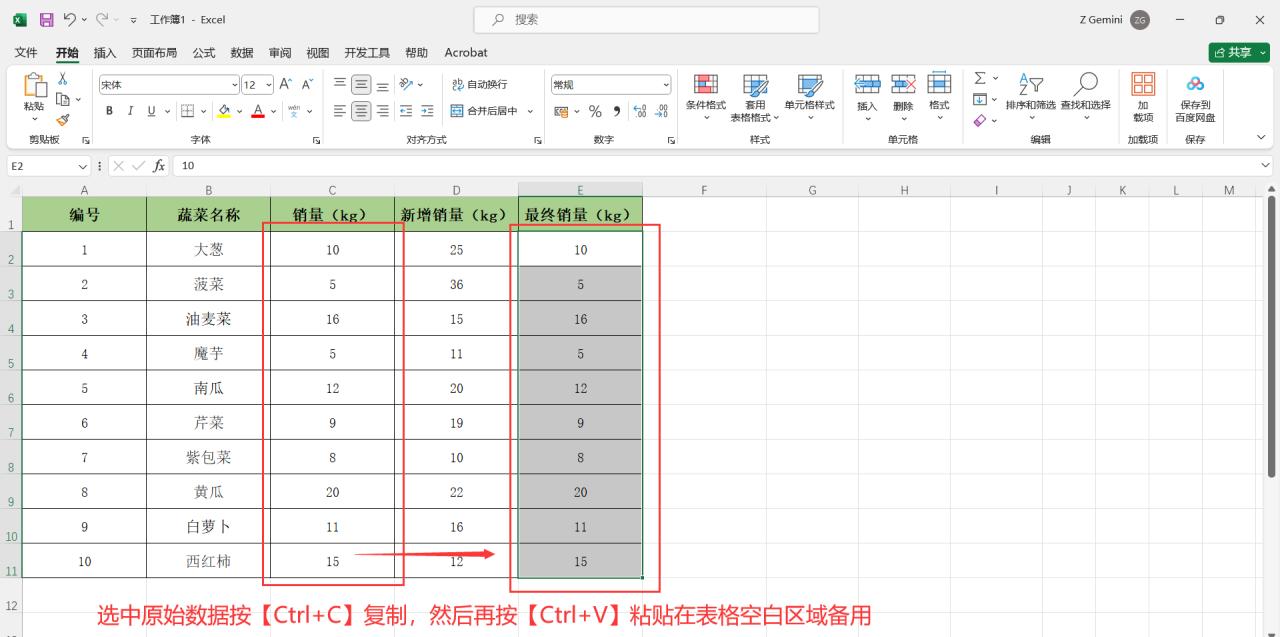1280x637 pixels.
Task: Click the borders grid icon
Action: 186,111
